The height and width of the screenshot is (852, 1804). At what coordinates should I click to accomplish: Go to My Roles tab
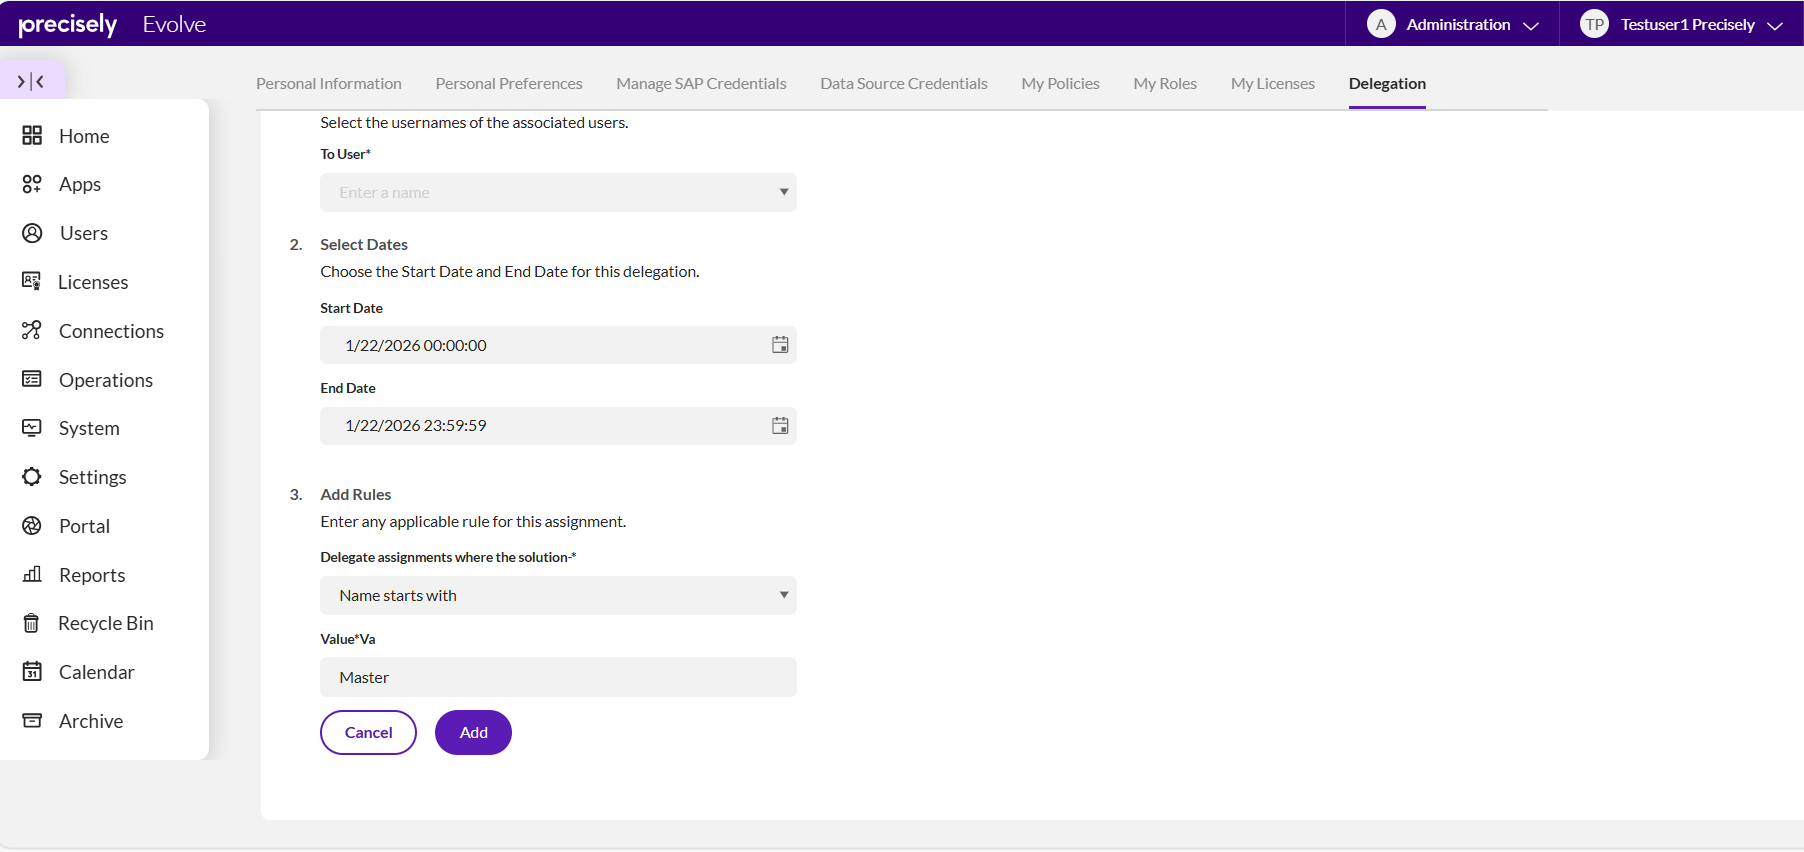(x=1165, y=84)
